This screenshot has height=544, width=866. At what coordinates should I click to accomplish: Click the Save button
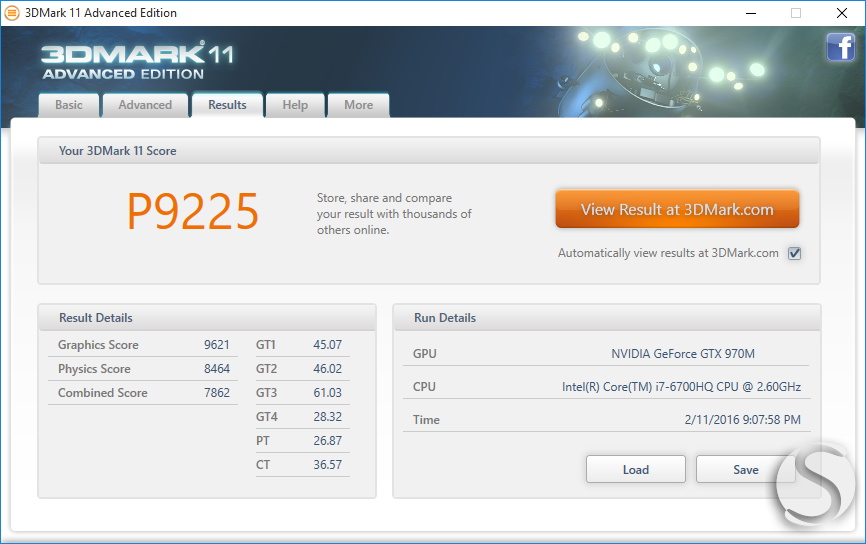tap(746, 469)
